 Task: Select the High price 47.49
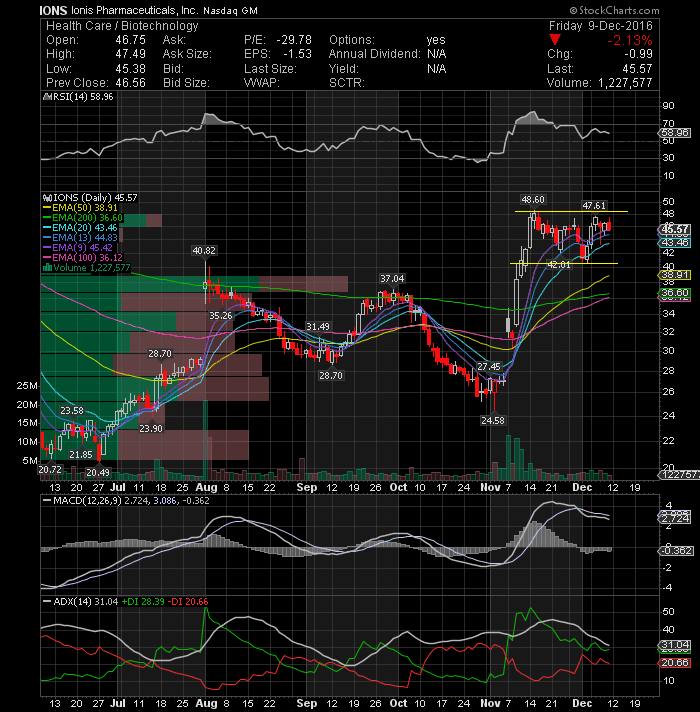130,54
